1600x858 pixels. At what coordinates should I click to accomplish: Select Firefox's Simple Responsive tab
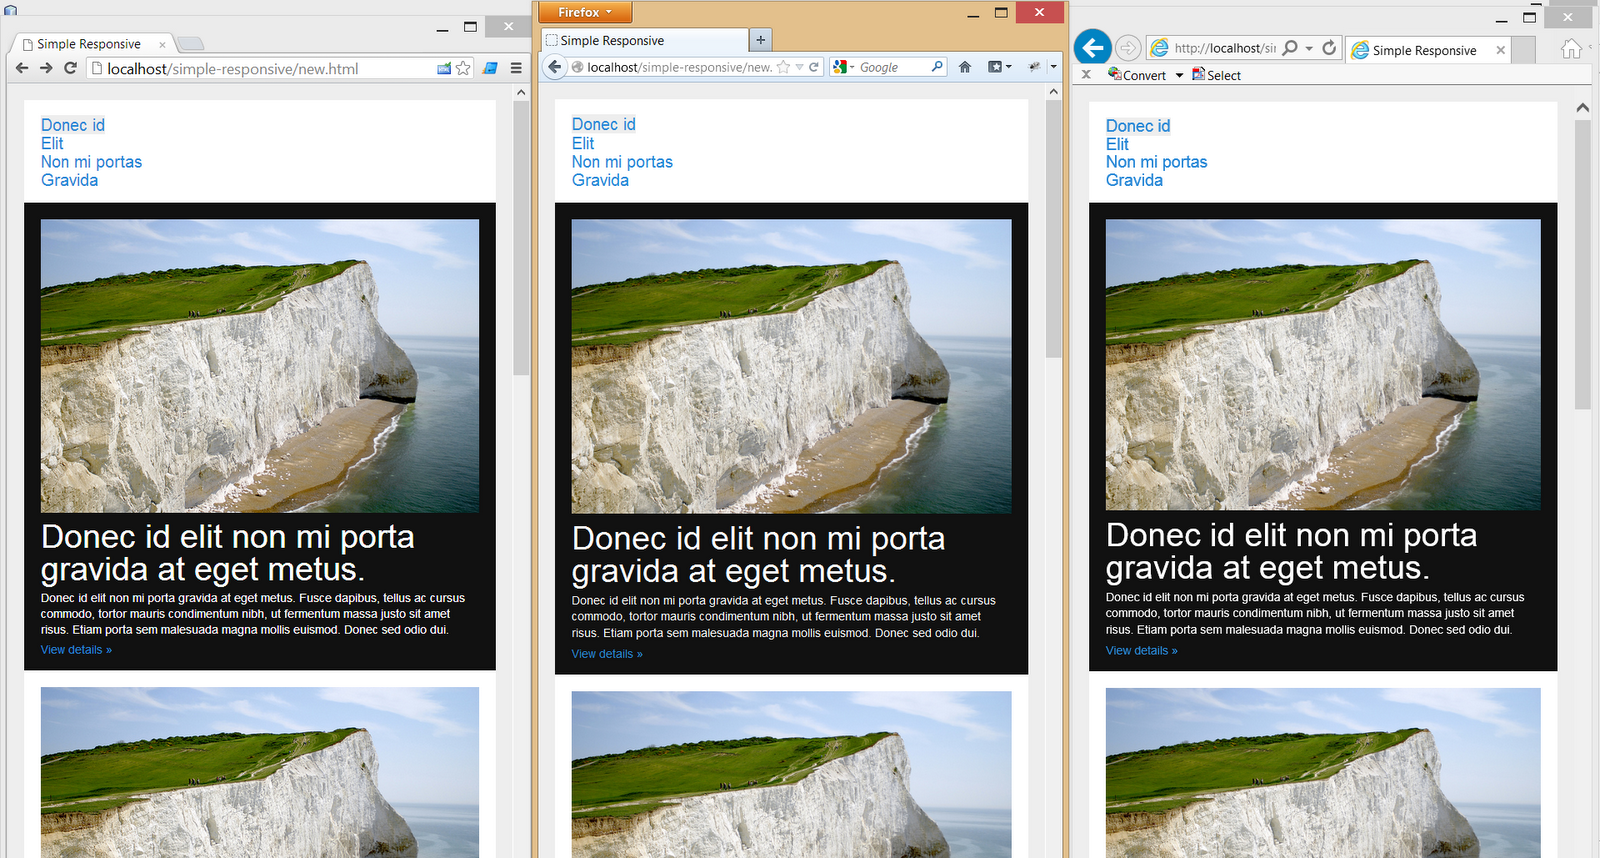click(645, 40)
